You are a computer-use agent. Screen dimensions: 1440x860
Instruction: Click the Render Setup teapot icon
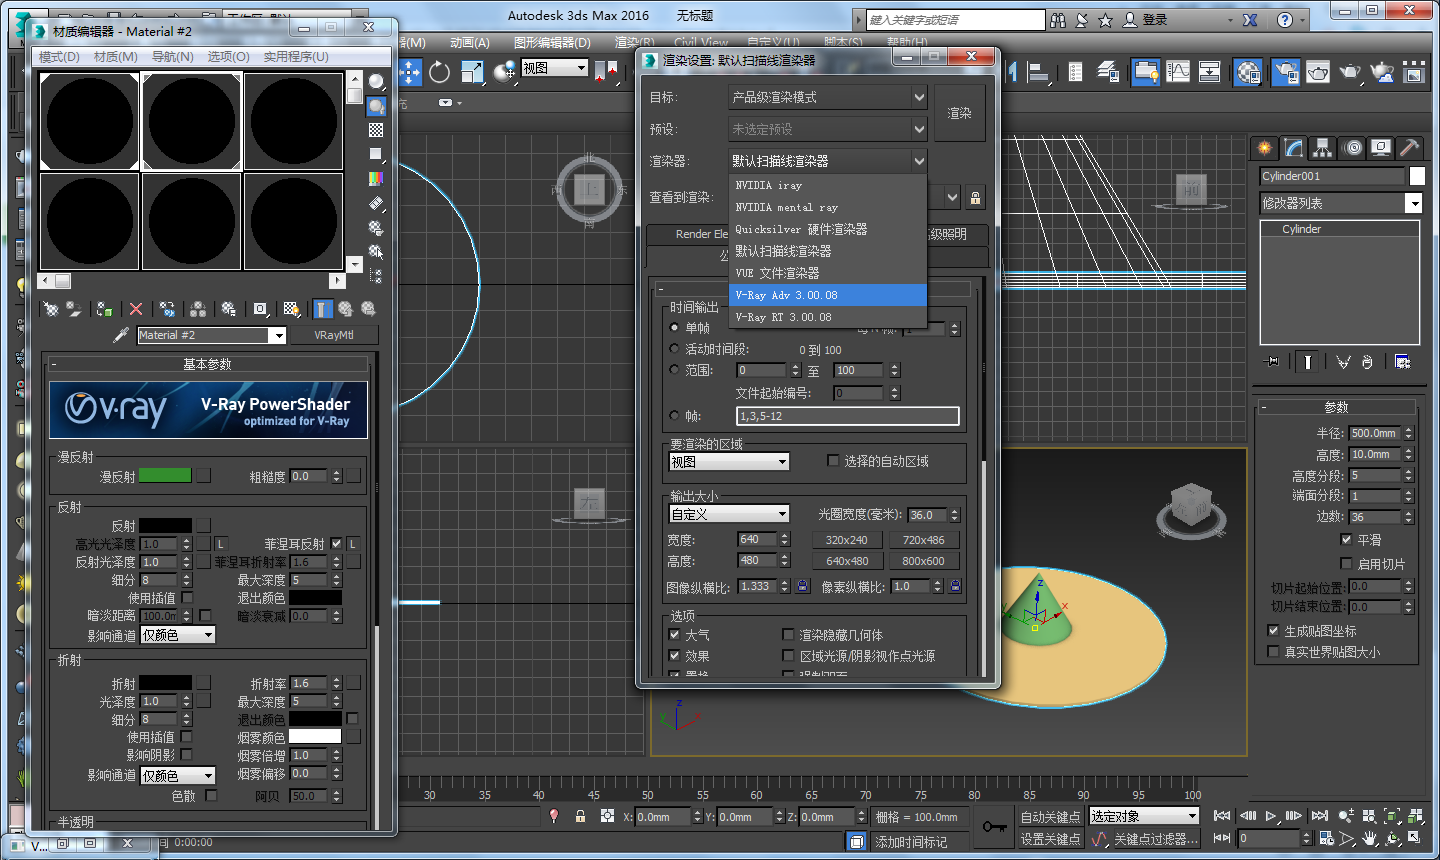(1286, 72)
